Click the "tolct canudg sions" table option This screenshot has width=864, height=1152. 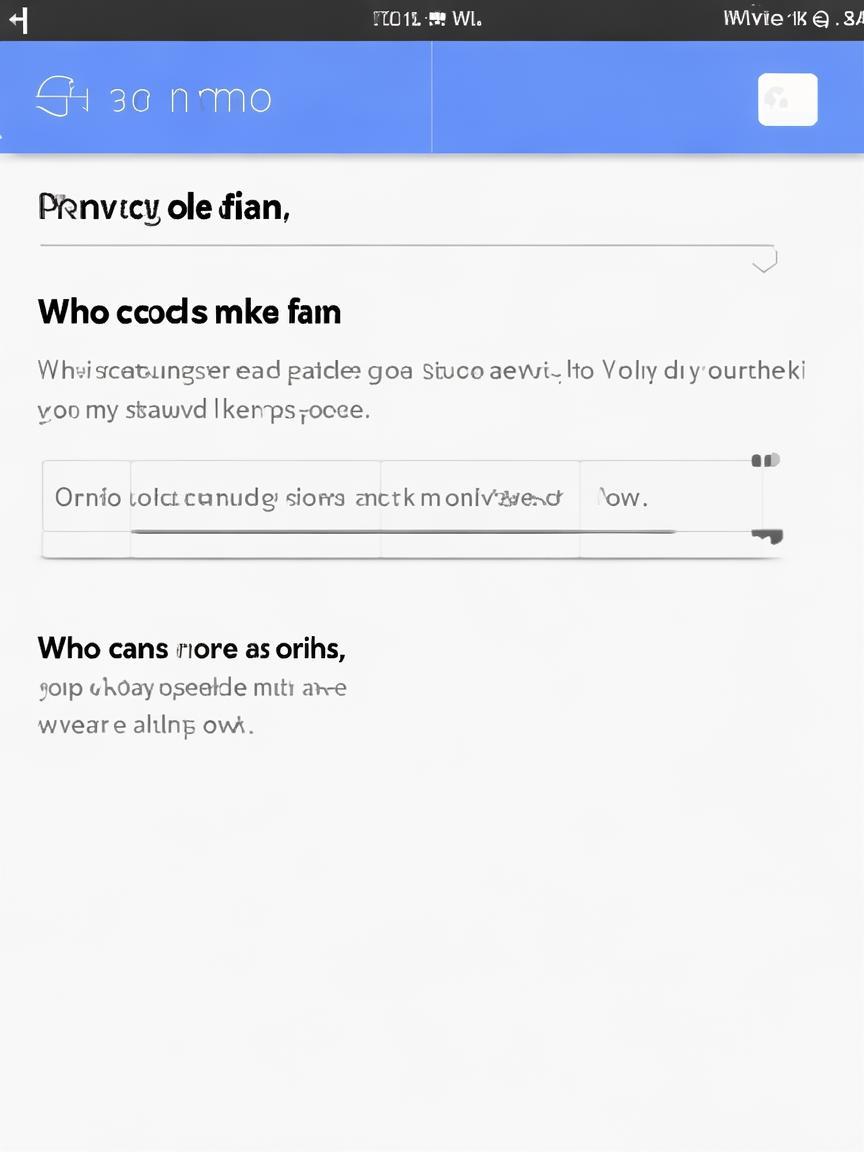[x=255, y=497]
